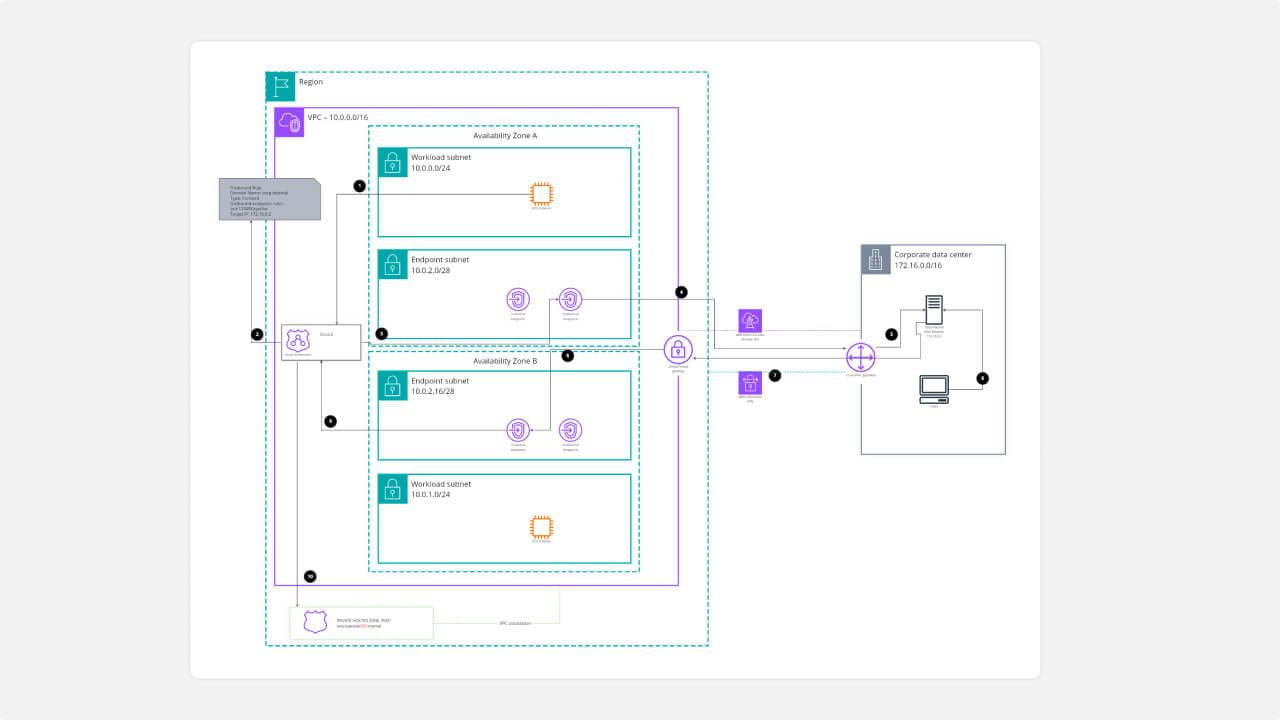Select the customer gateway four-arrow icon
Viewport: 1280px width, 720px height.
click(860, 357)
